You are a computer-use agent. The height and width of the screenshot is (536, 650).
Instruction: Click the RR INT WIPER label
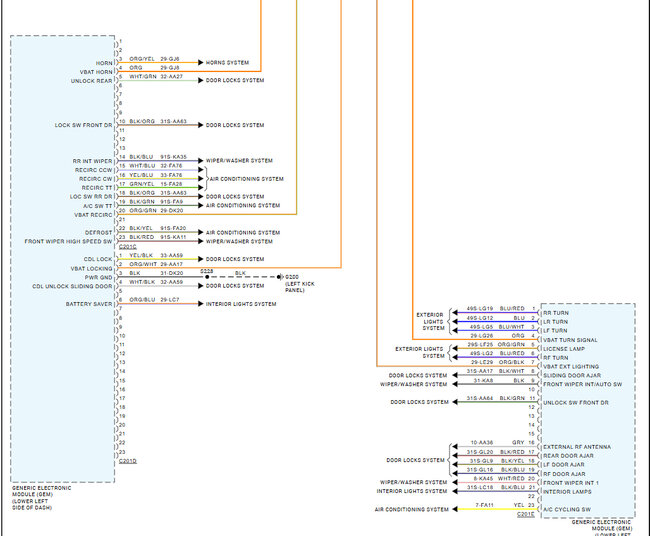tap(92, 161)
